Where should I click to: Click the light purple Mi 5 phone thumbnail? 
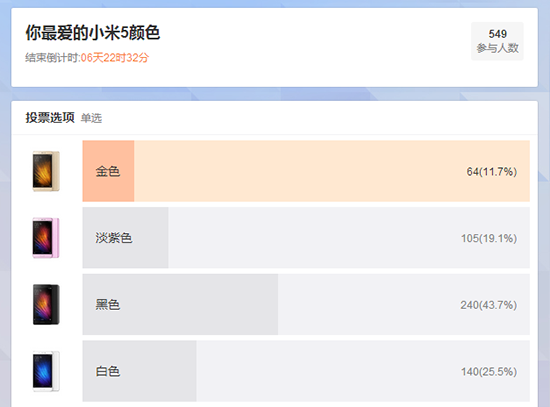tap(46, 238)
